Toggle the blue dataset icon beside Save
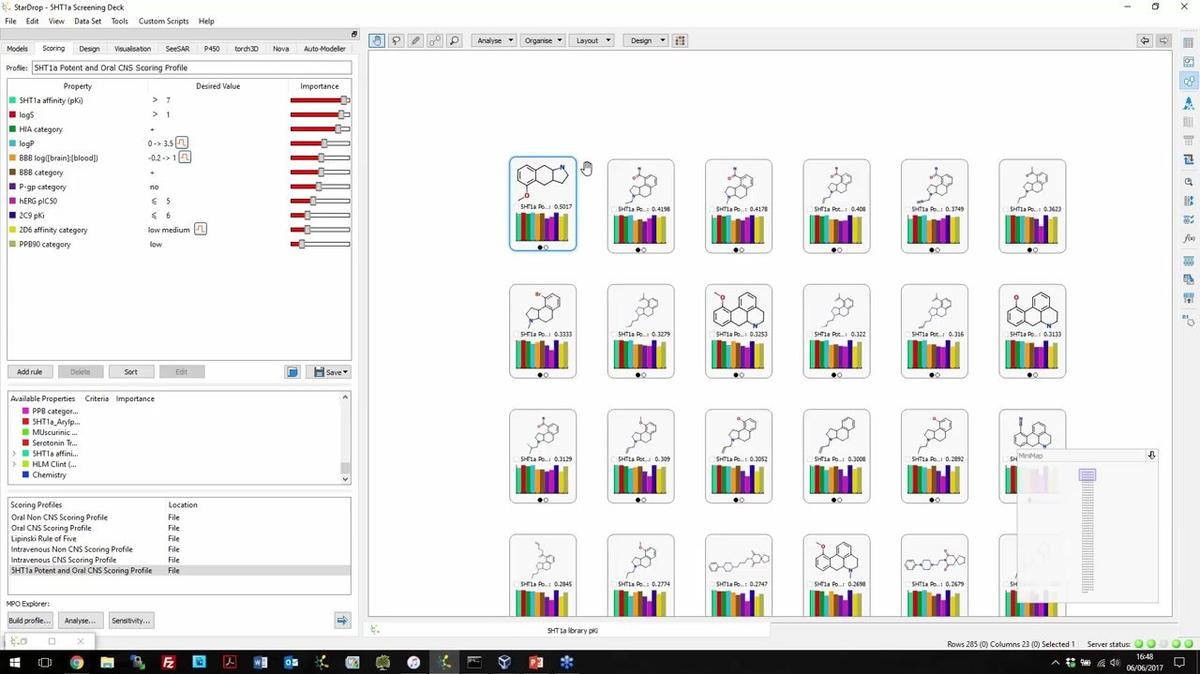 tap(292, 372)
